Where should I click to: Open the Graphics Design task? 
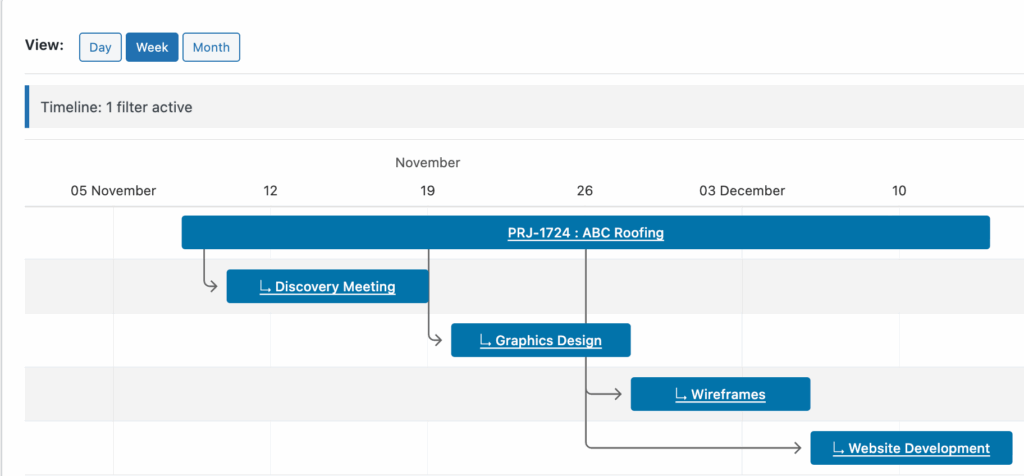point(548,341)
